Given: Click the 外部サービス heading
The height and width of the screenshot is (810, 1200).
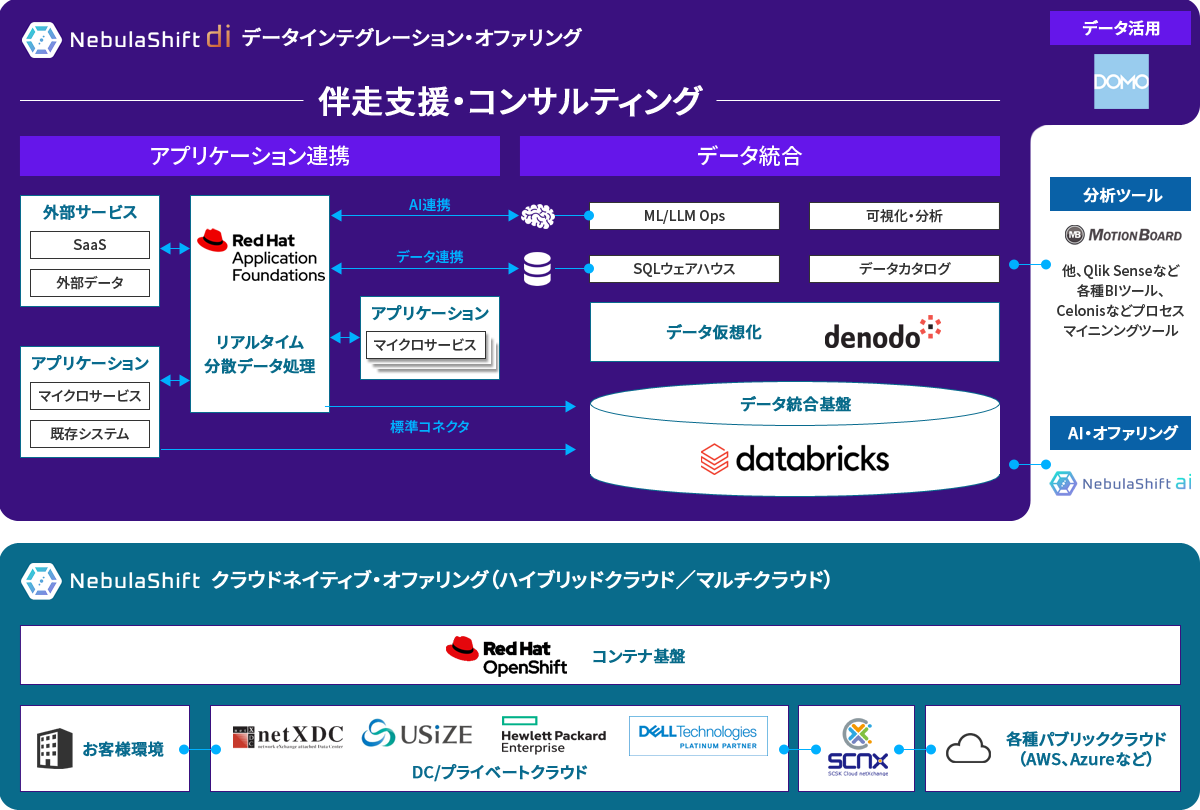Looking at the screenshot, I should click(90, 212).
